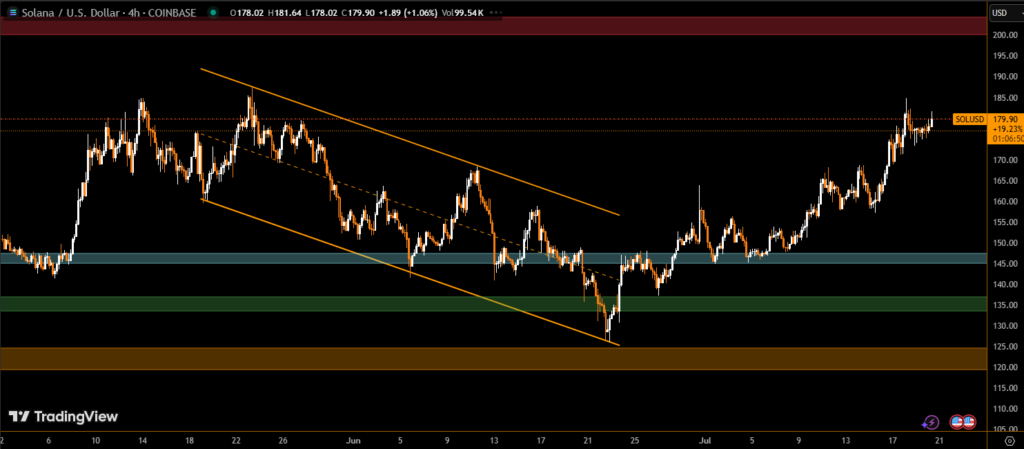Viewport: 1024px width, 449px height.
Task: Click the first US flag economic event
Action: pyautogui.click(x=957, y=423)
